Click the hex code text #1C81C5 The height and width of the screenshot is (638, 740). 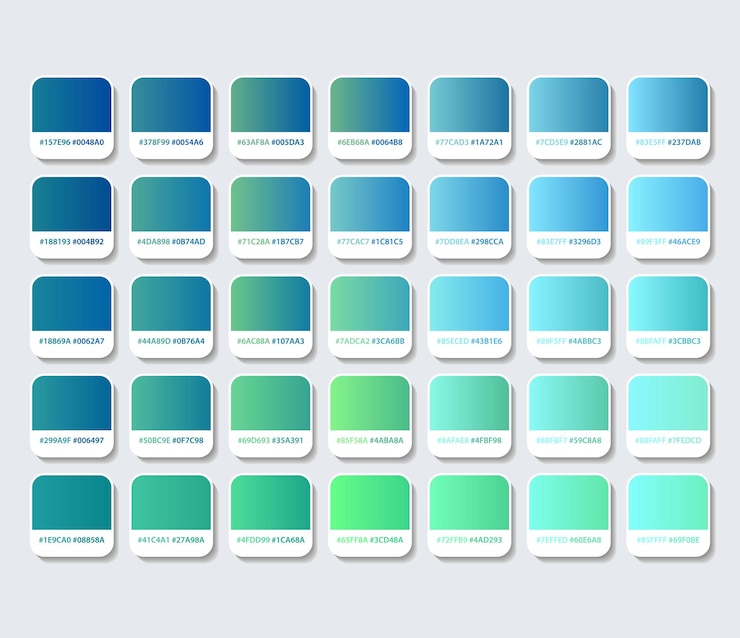387,242
